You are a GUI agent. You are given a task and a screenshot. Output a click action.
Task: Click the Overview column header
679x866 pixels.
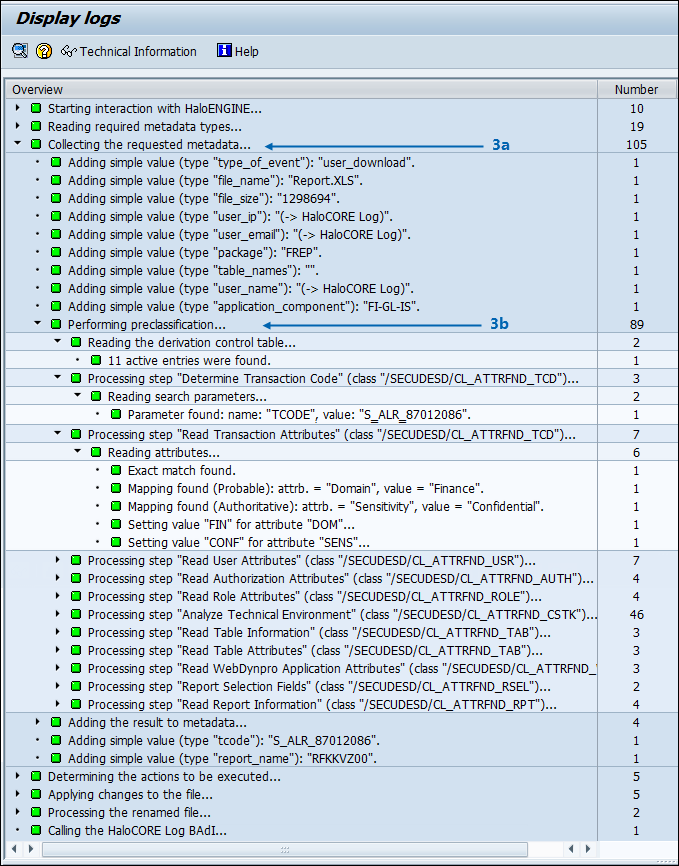(x=301, y=89)
